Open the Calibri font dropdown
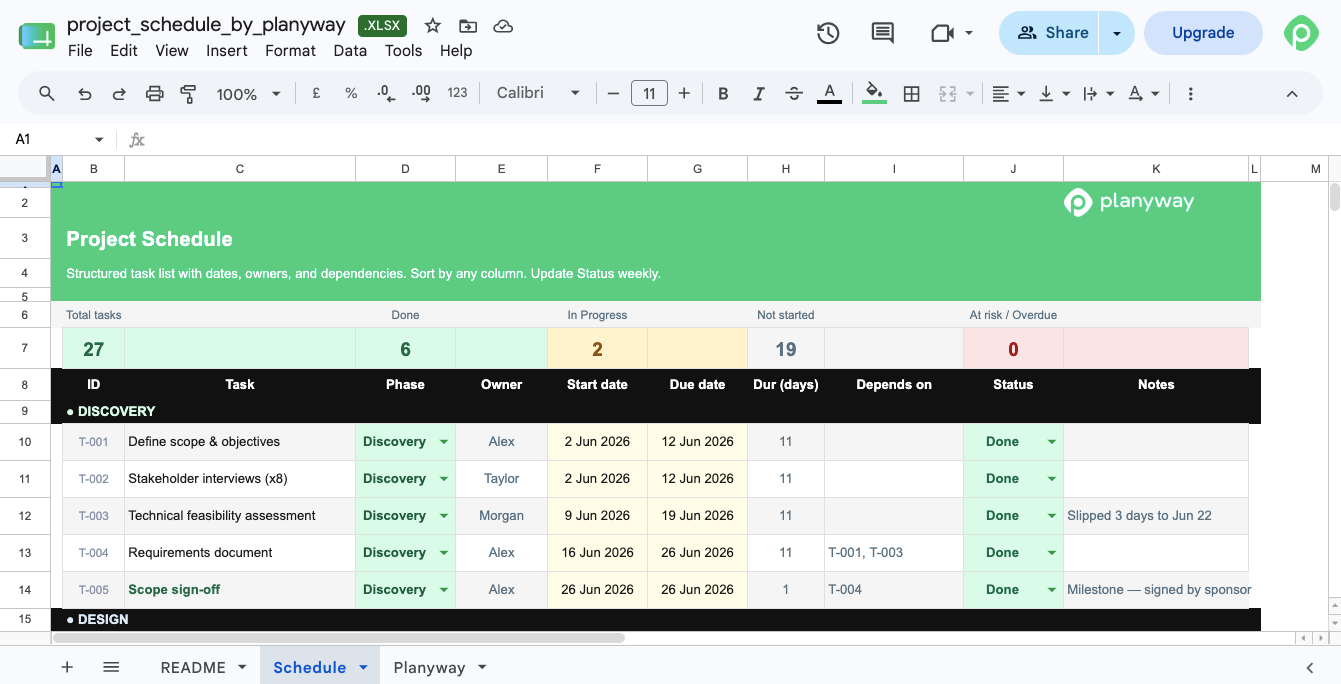Image resolution: width=1341 pixels, height=684 pixels. click(538, 93)
